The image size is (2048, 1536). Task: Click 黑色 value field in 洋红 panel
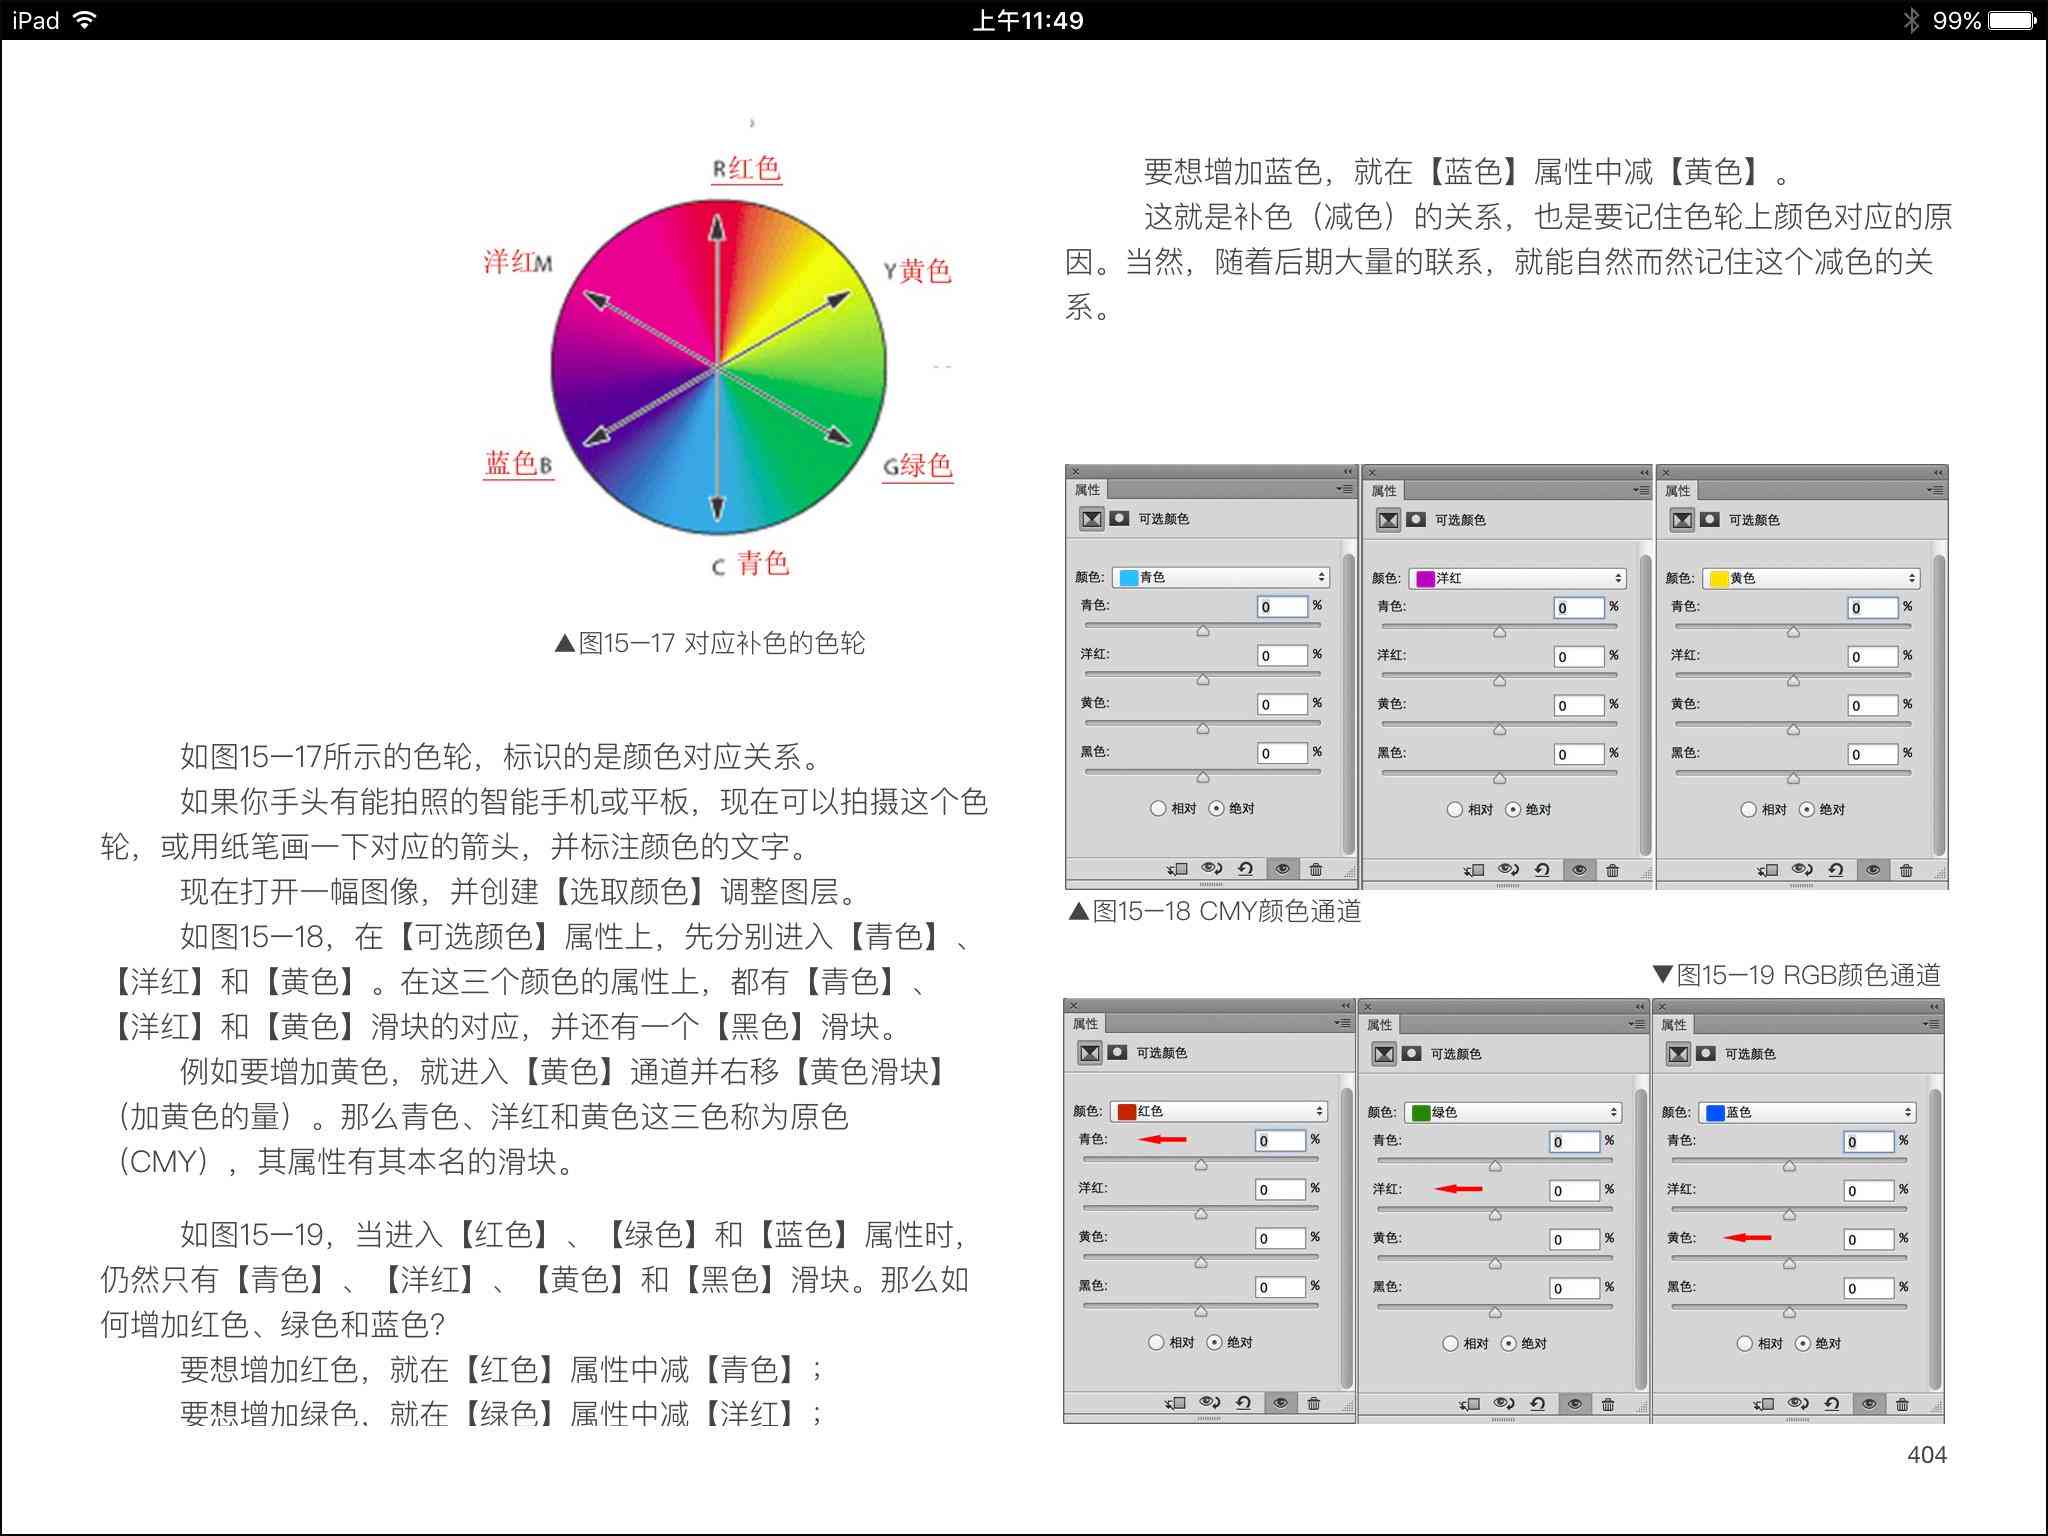[1579, 754]
